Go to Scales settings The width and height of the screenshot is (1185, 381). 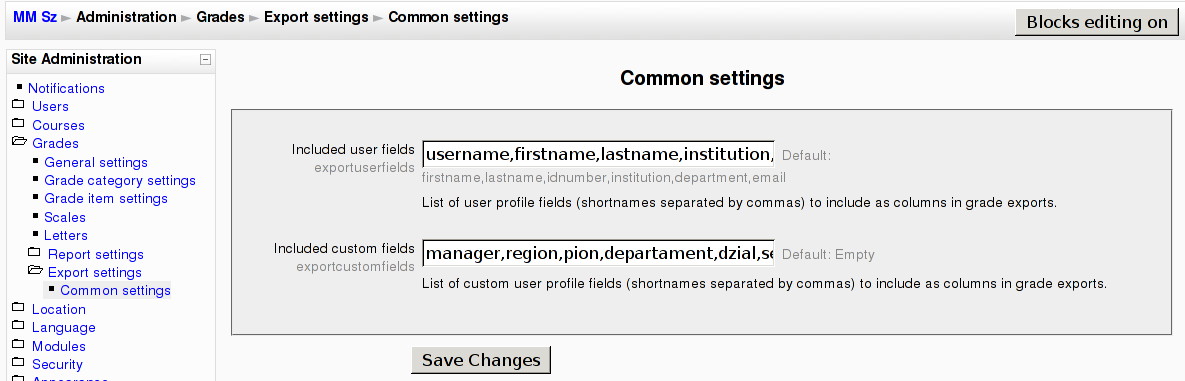click(x=65, y=218)
